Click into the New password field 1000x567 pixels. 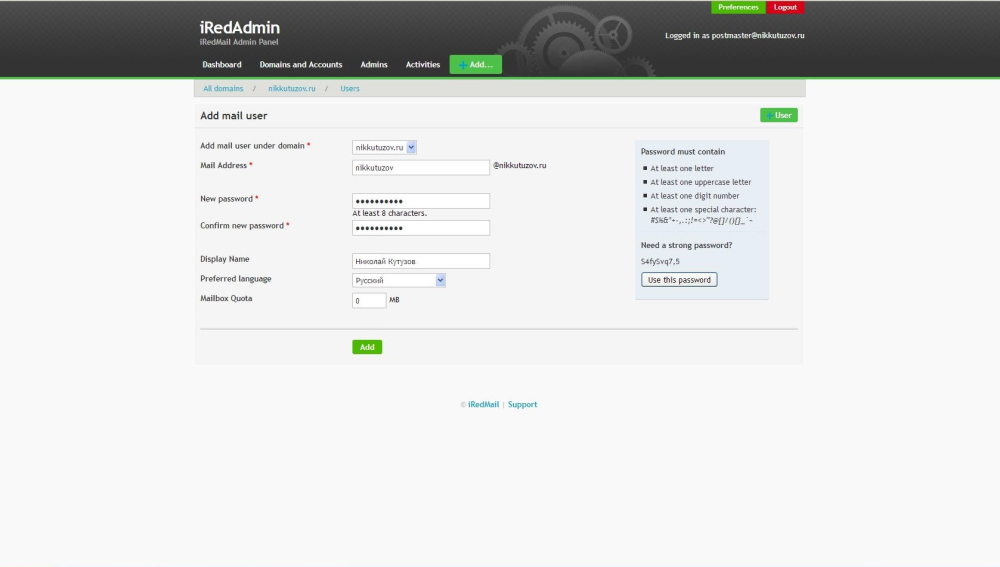click(x=421, y=201)
